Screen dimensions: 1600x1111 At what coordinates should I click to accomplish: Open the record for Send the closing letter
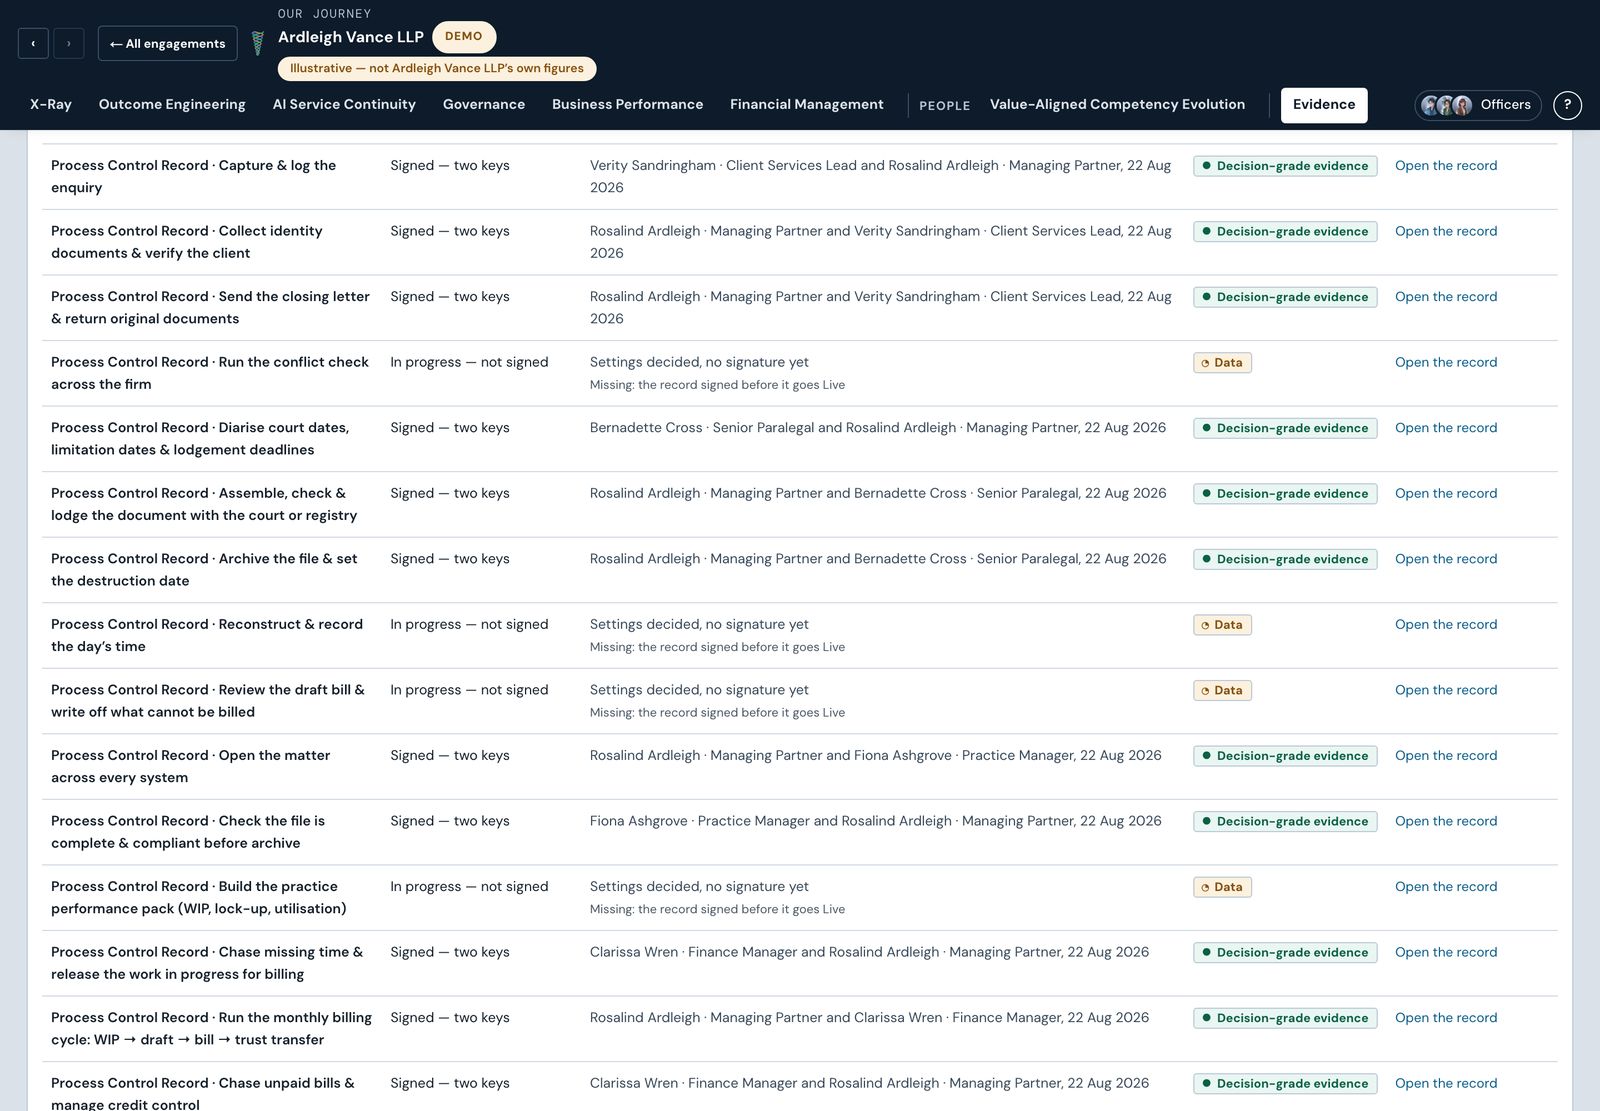click(1446, 297)
